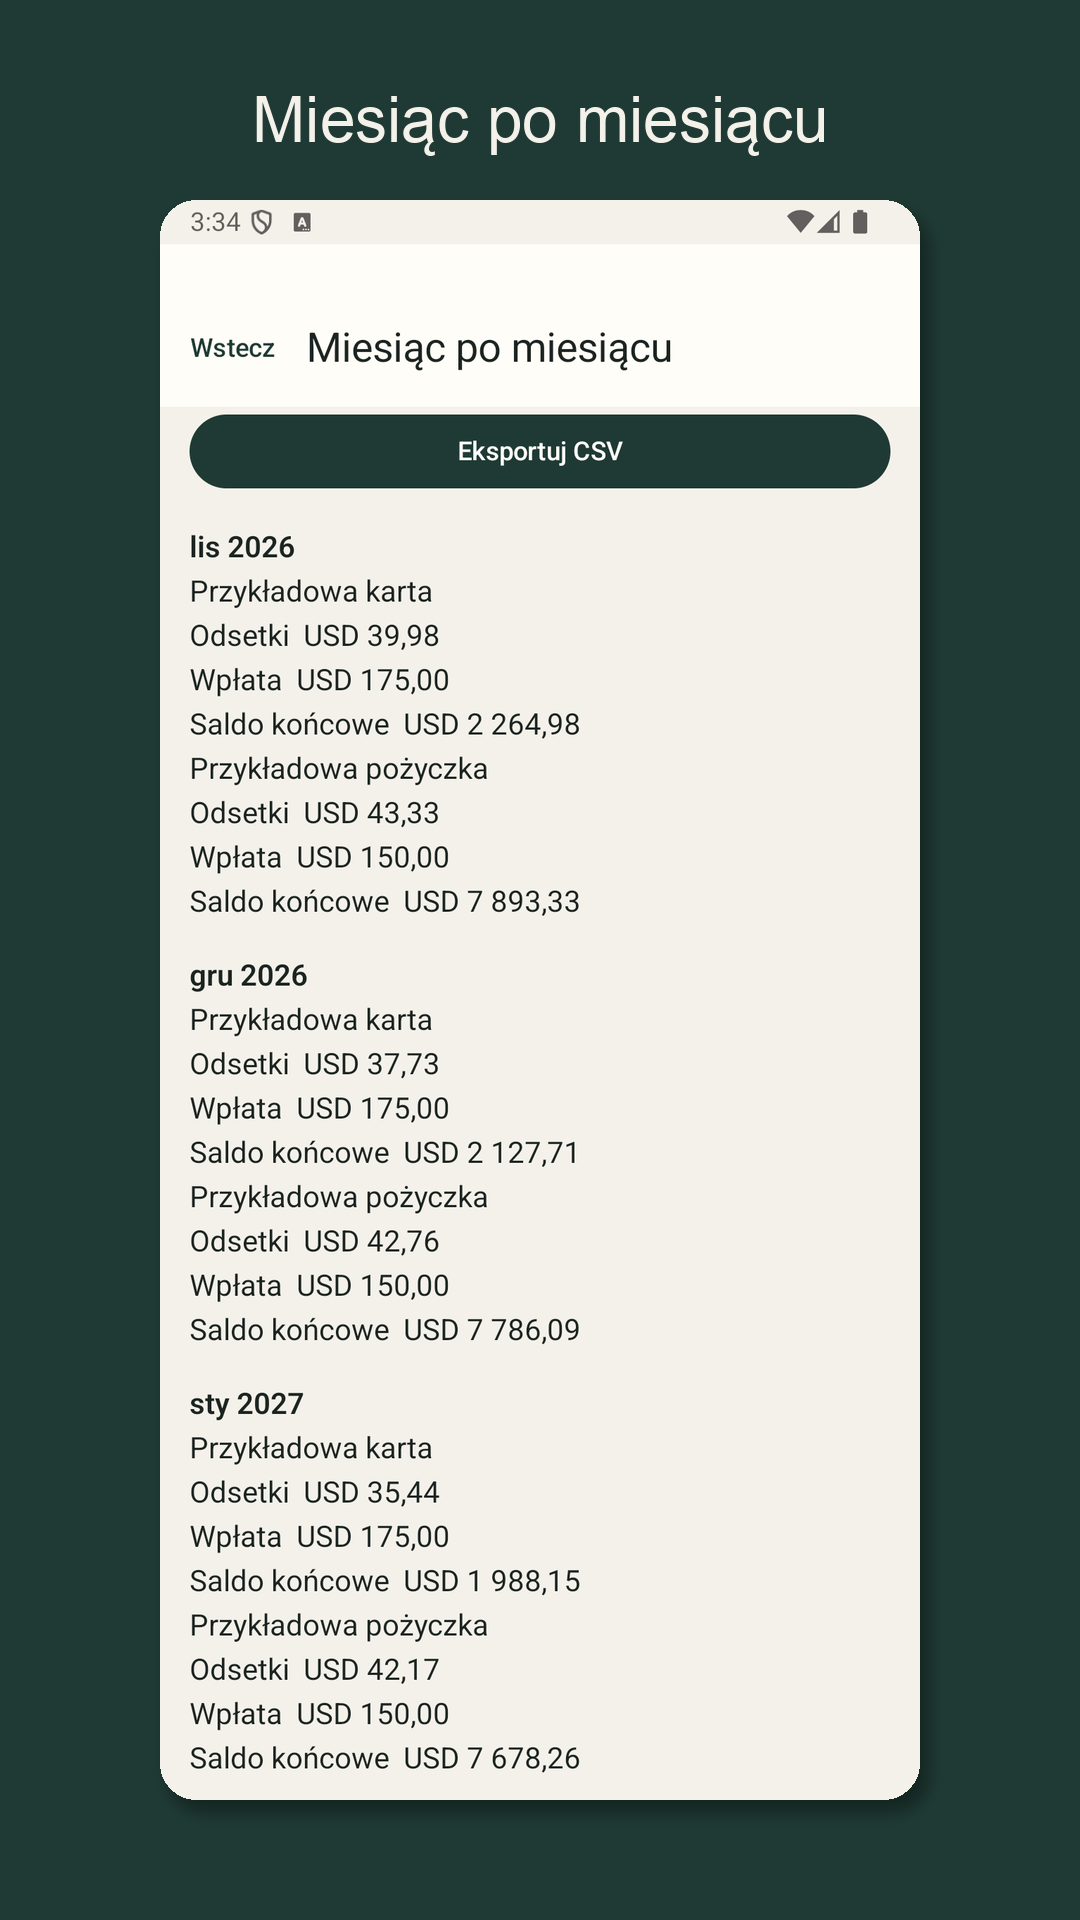Tap Przykładowa karta under lis 2026

coord(311,592)
